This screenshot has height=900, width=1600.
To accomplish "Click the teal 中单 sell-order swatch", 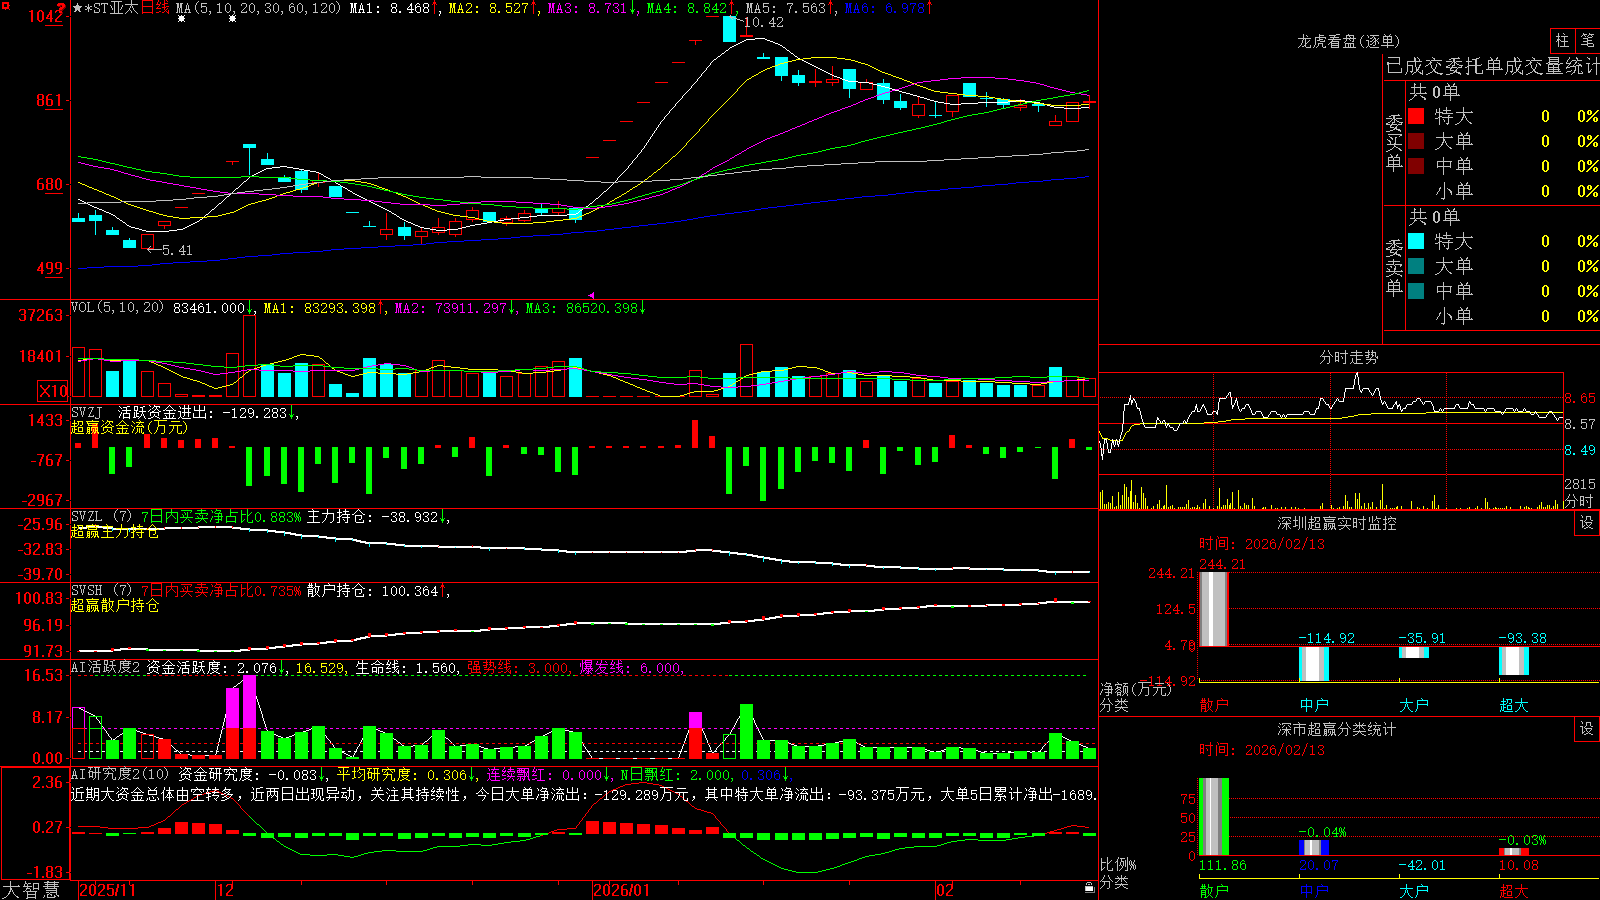I will [x=1416, y=291].
